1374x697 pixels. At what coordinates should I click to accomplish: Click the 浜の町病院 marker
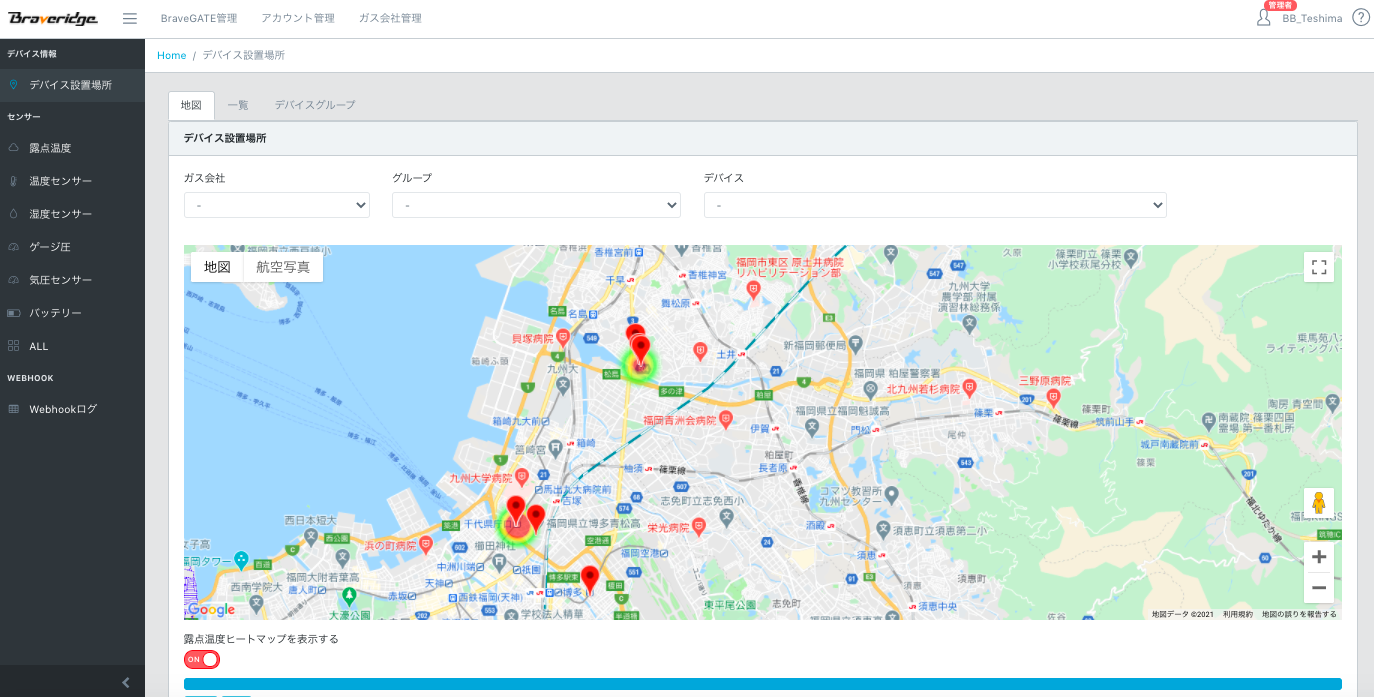coord(426,545)
